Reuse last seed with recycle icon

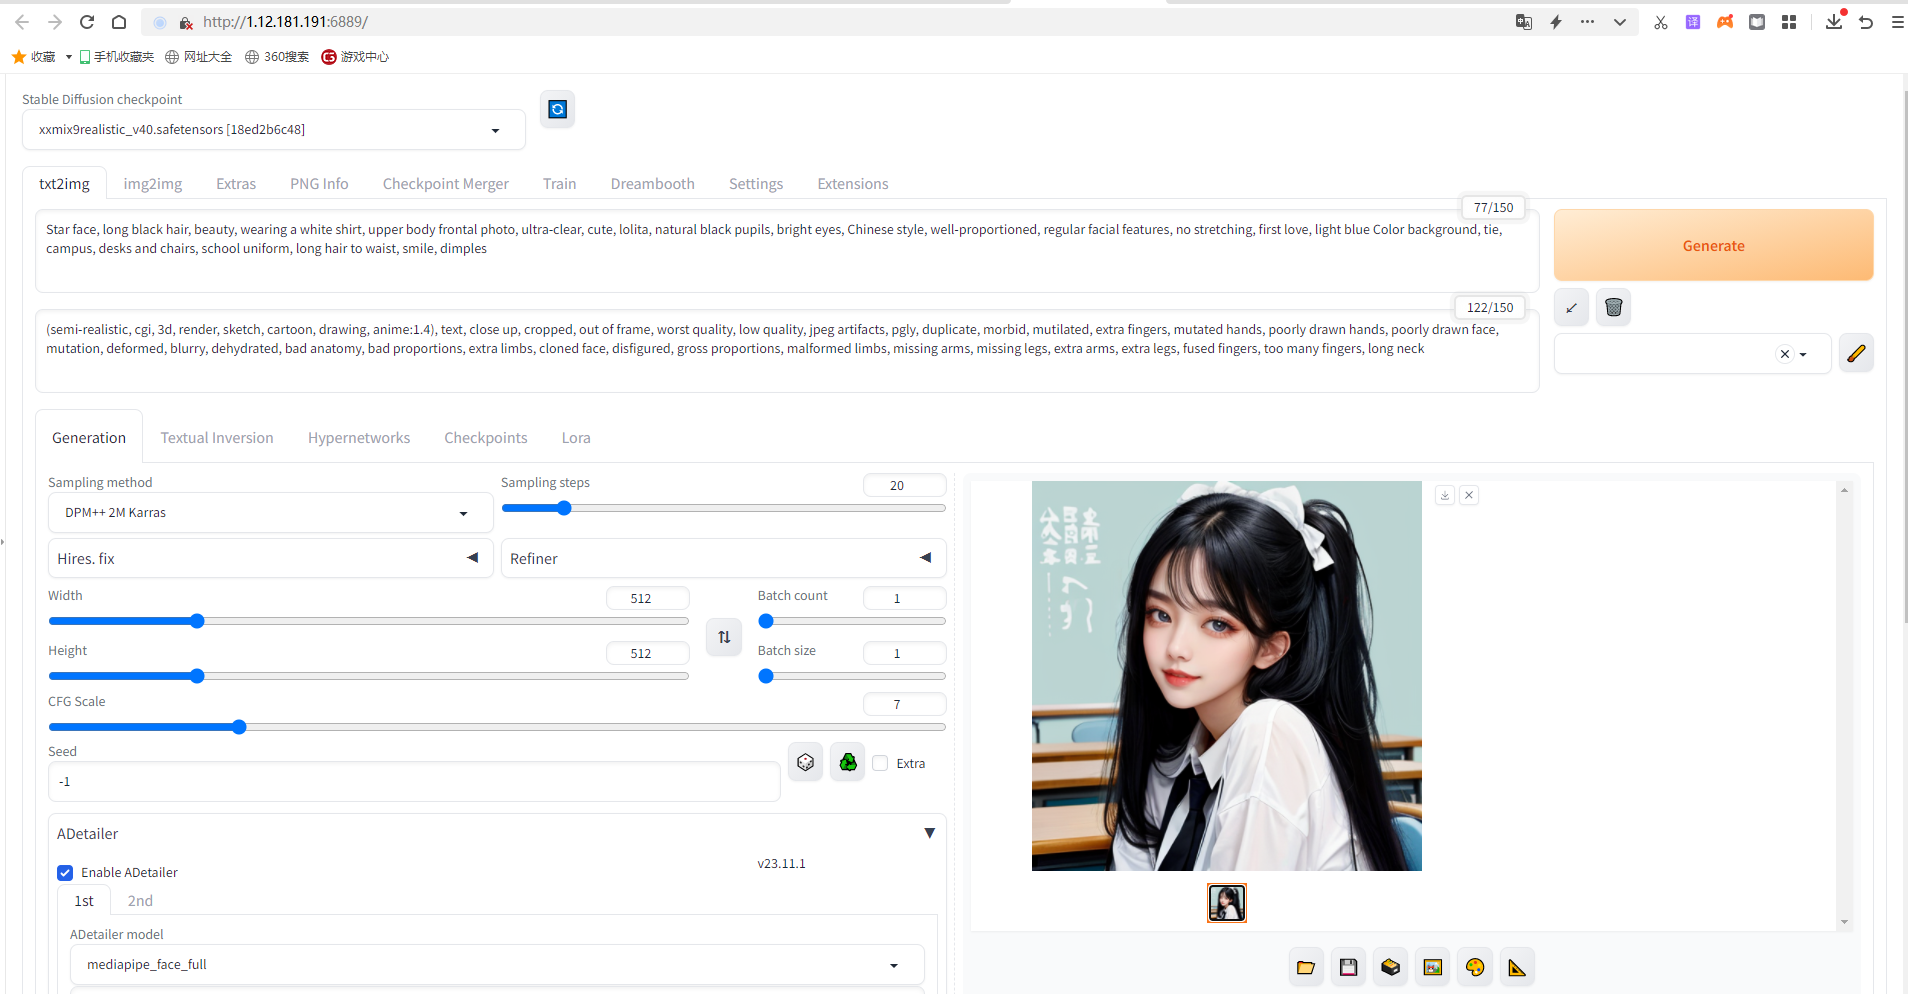coord(847,761)
